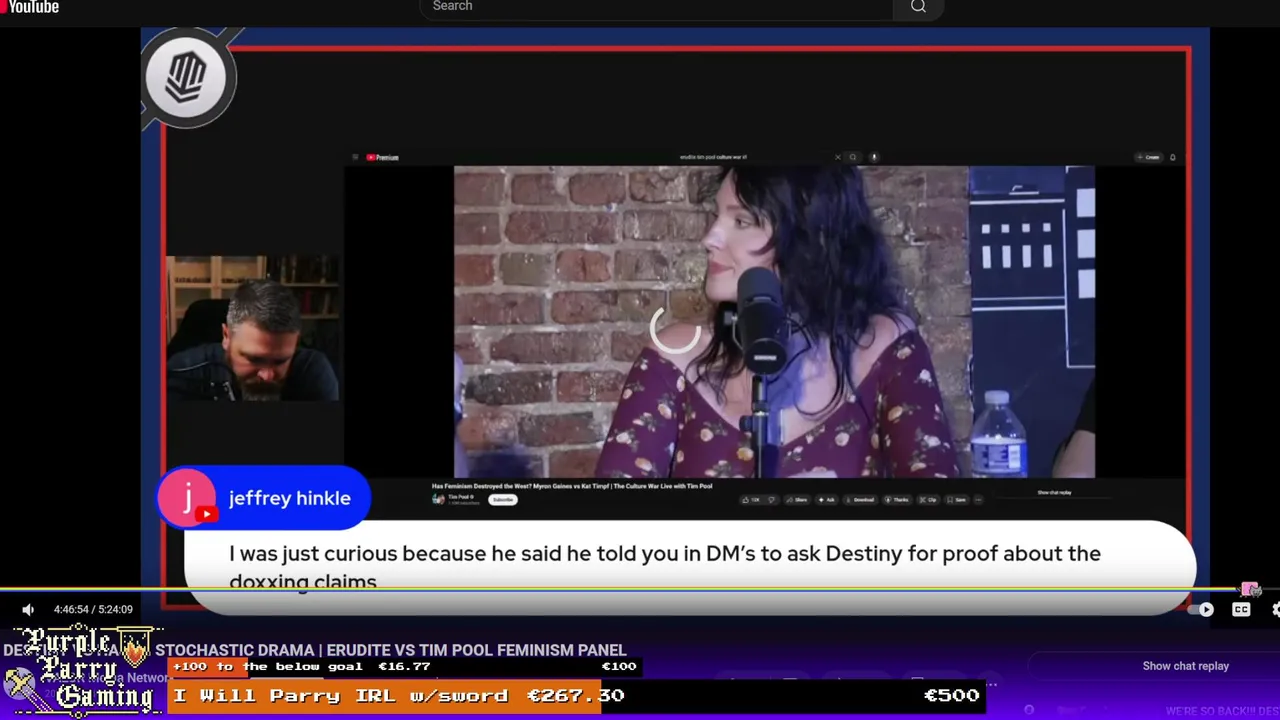Click the 4:46:54 / 5:24:09 time display
Viewport: 1280px width, 720px height.
[x=93, y=609]
